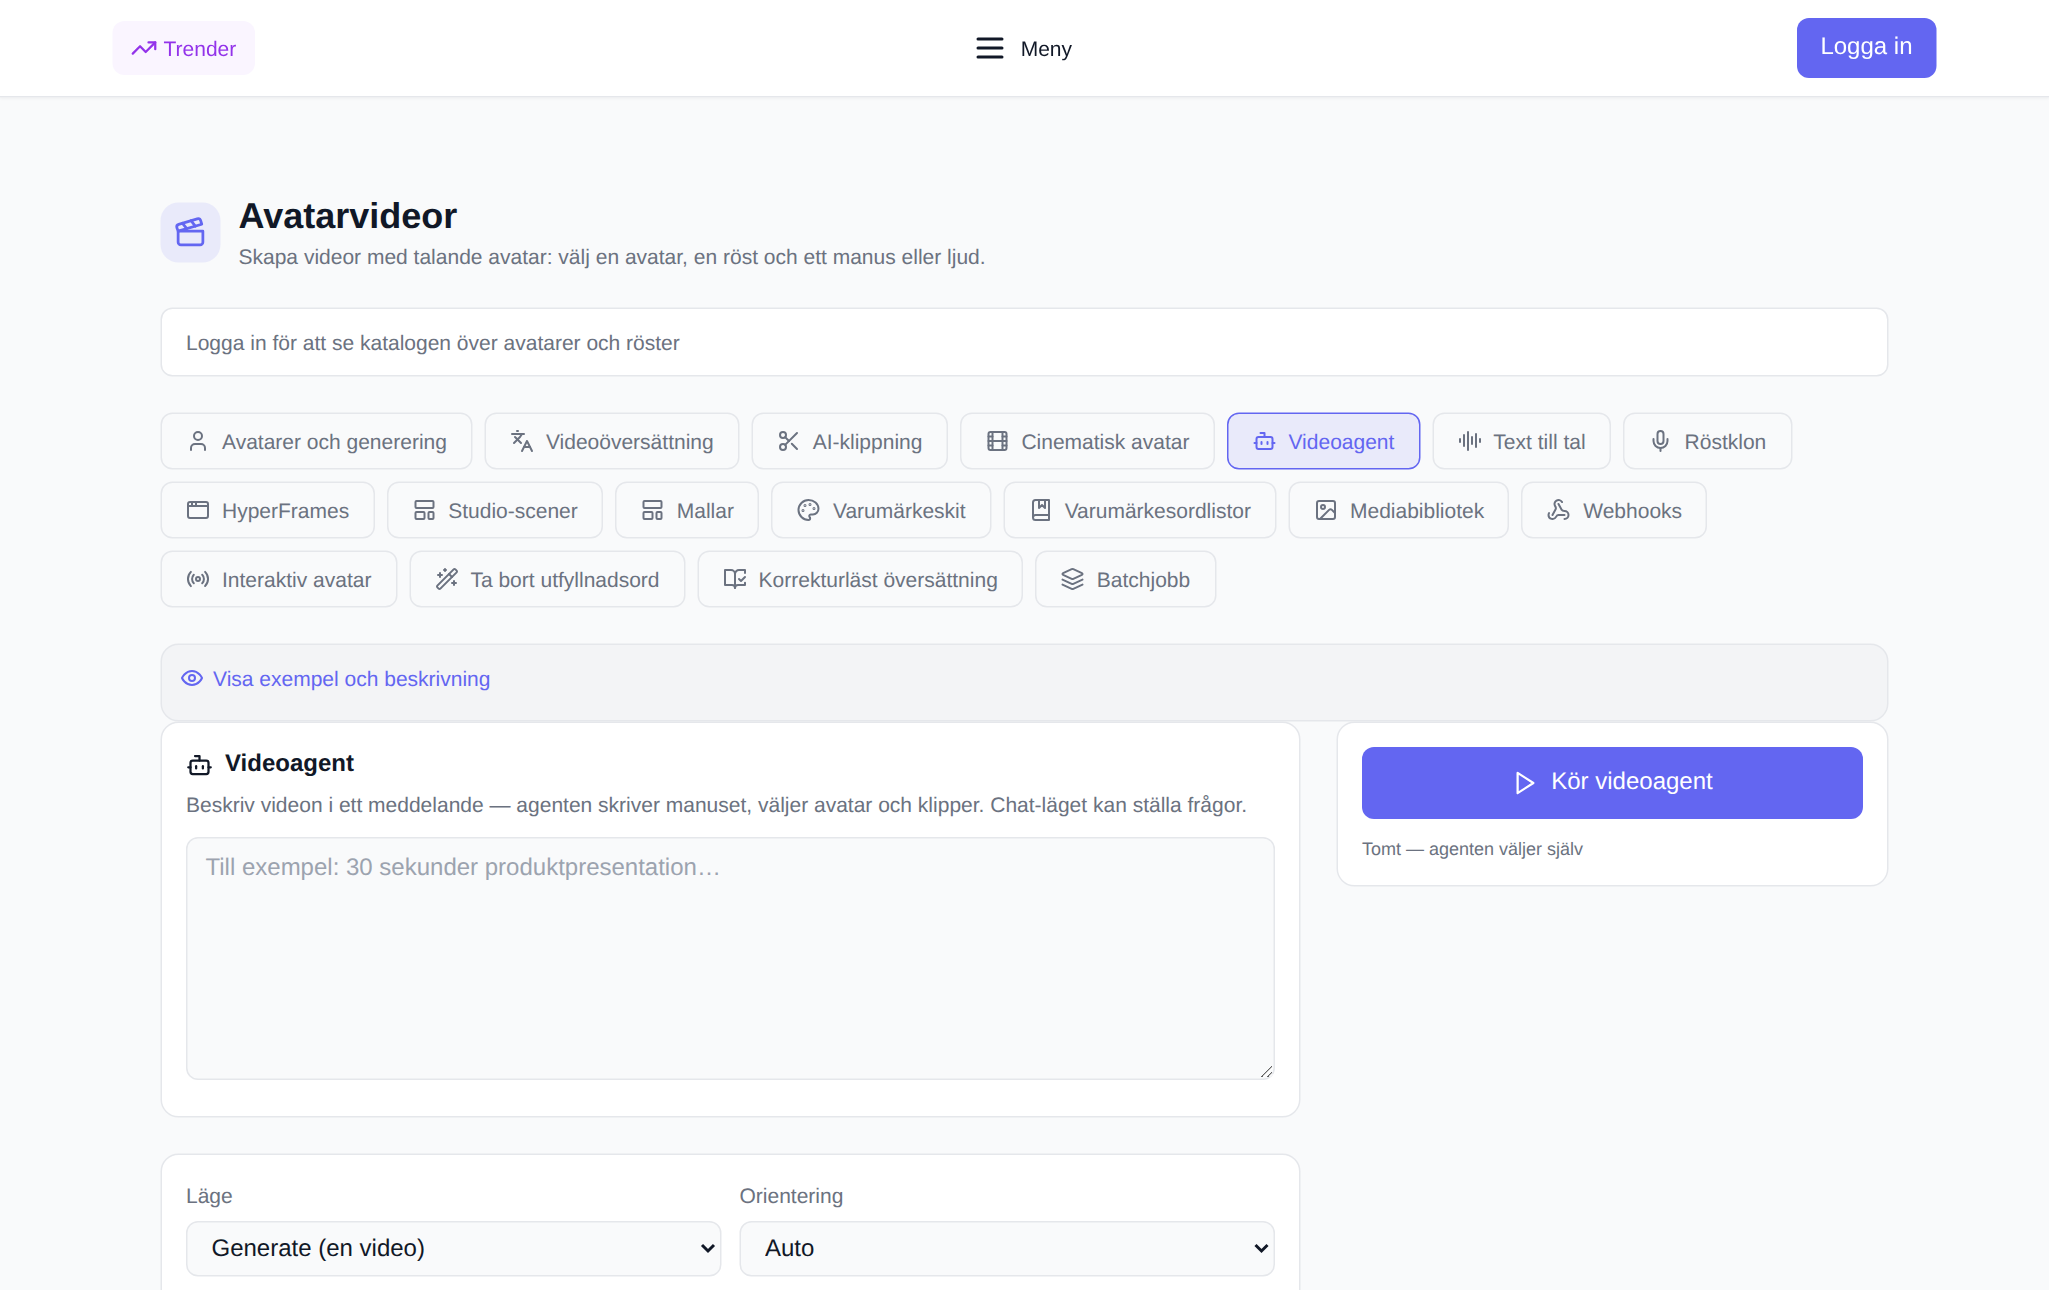Screen dimensions: 2049x1290
Task: Click the person icon on Avatarer och generering
Action: (198, 441)
